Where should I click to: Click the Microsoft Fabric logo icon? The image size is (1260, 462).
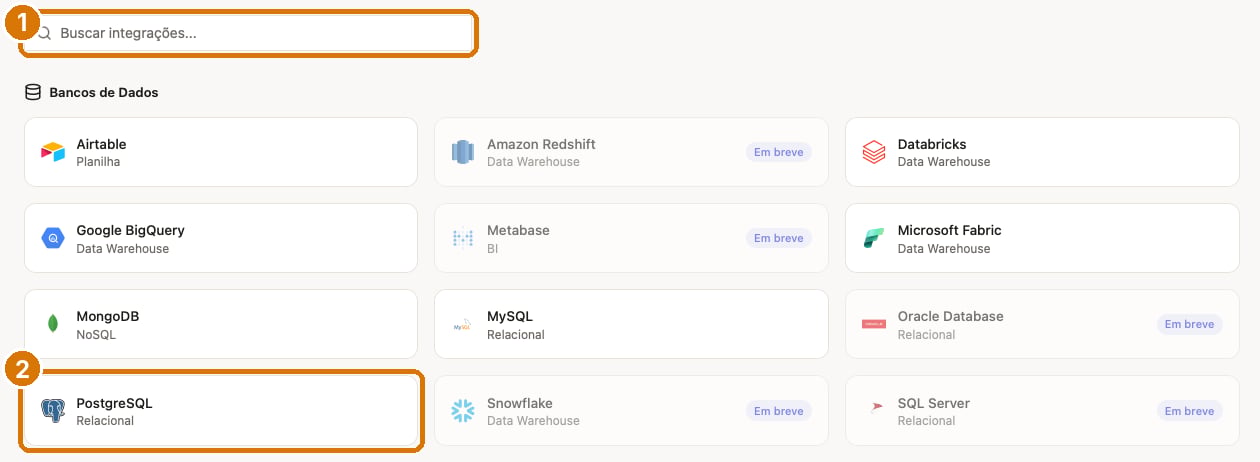click(874, 239)
